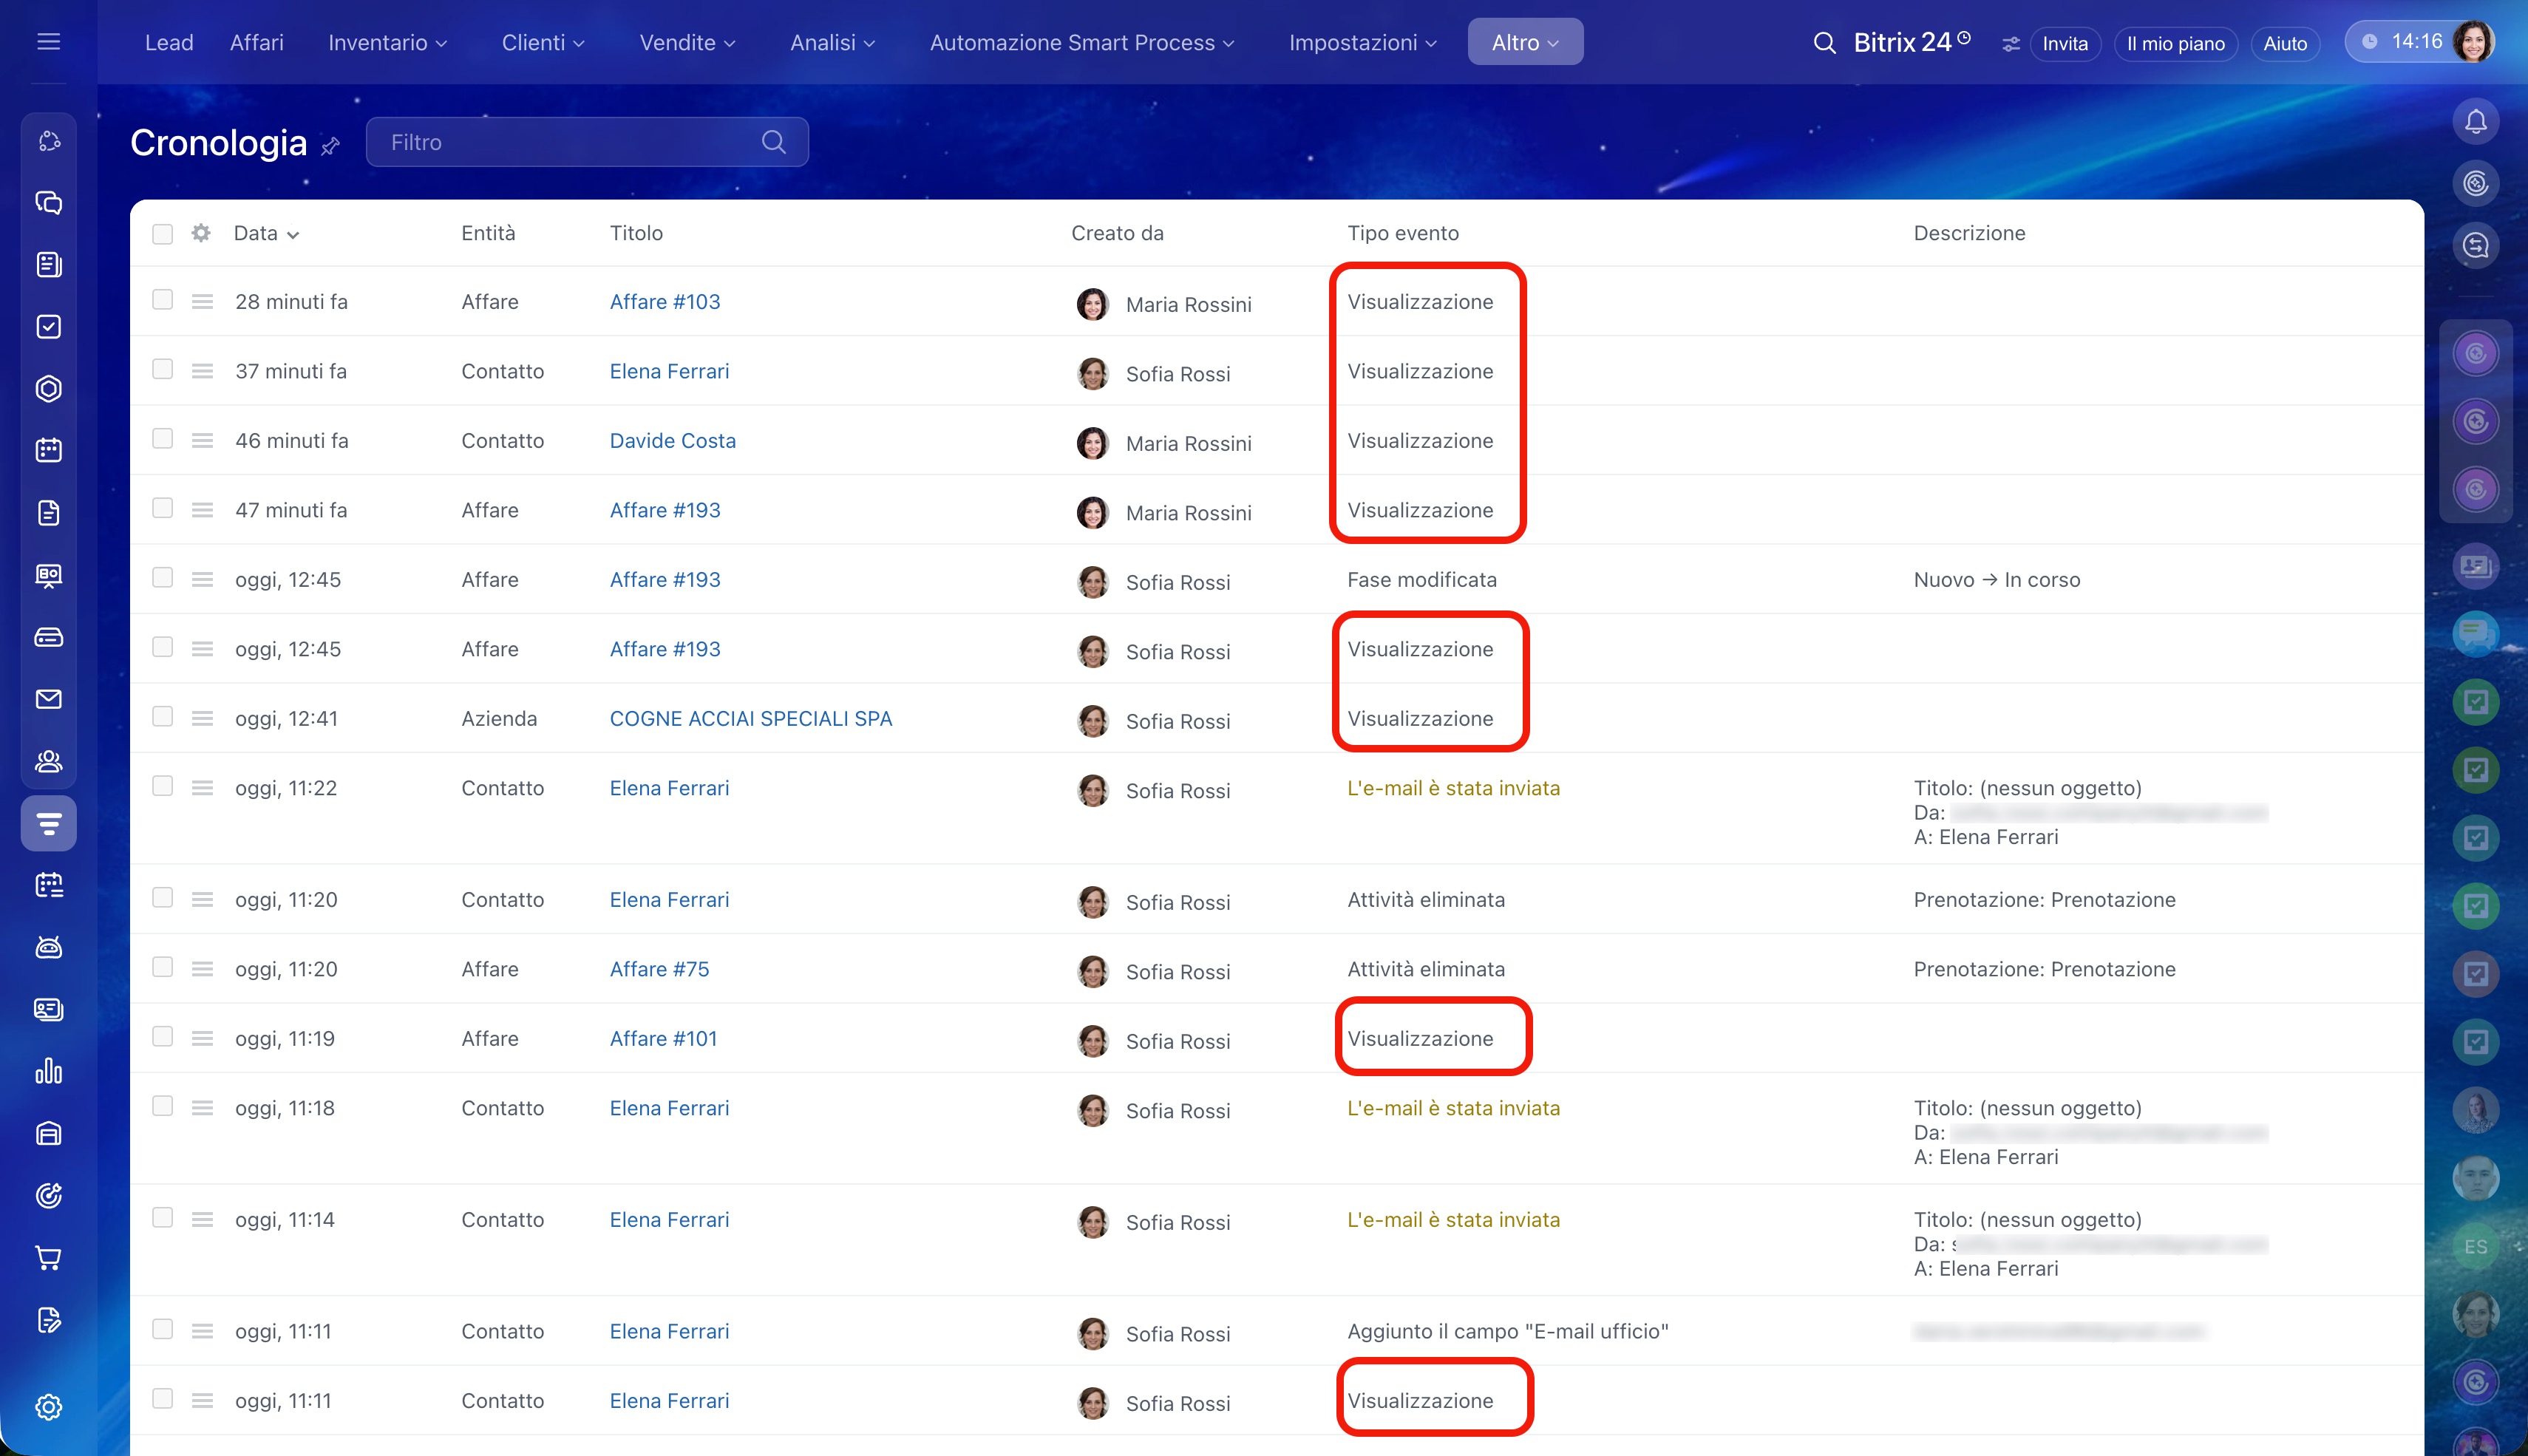
Task: Open settings gear in left sidebar
Action: tap(48, 1407)
